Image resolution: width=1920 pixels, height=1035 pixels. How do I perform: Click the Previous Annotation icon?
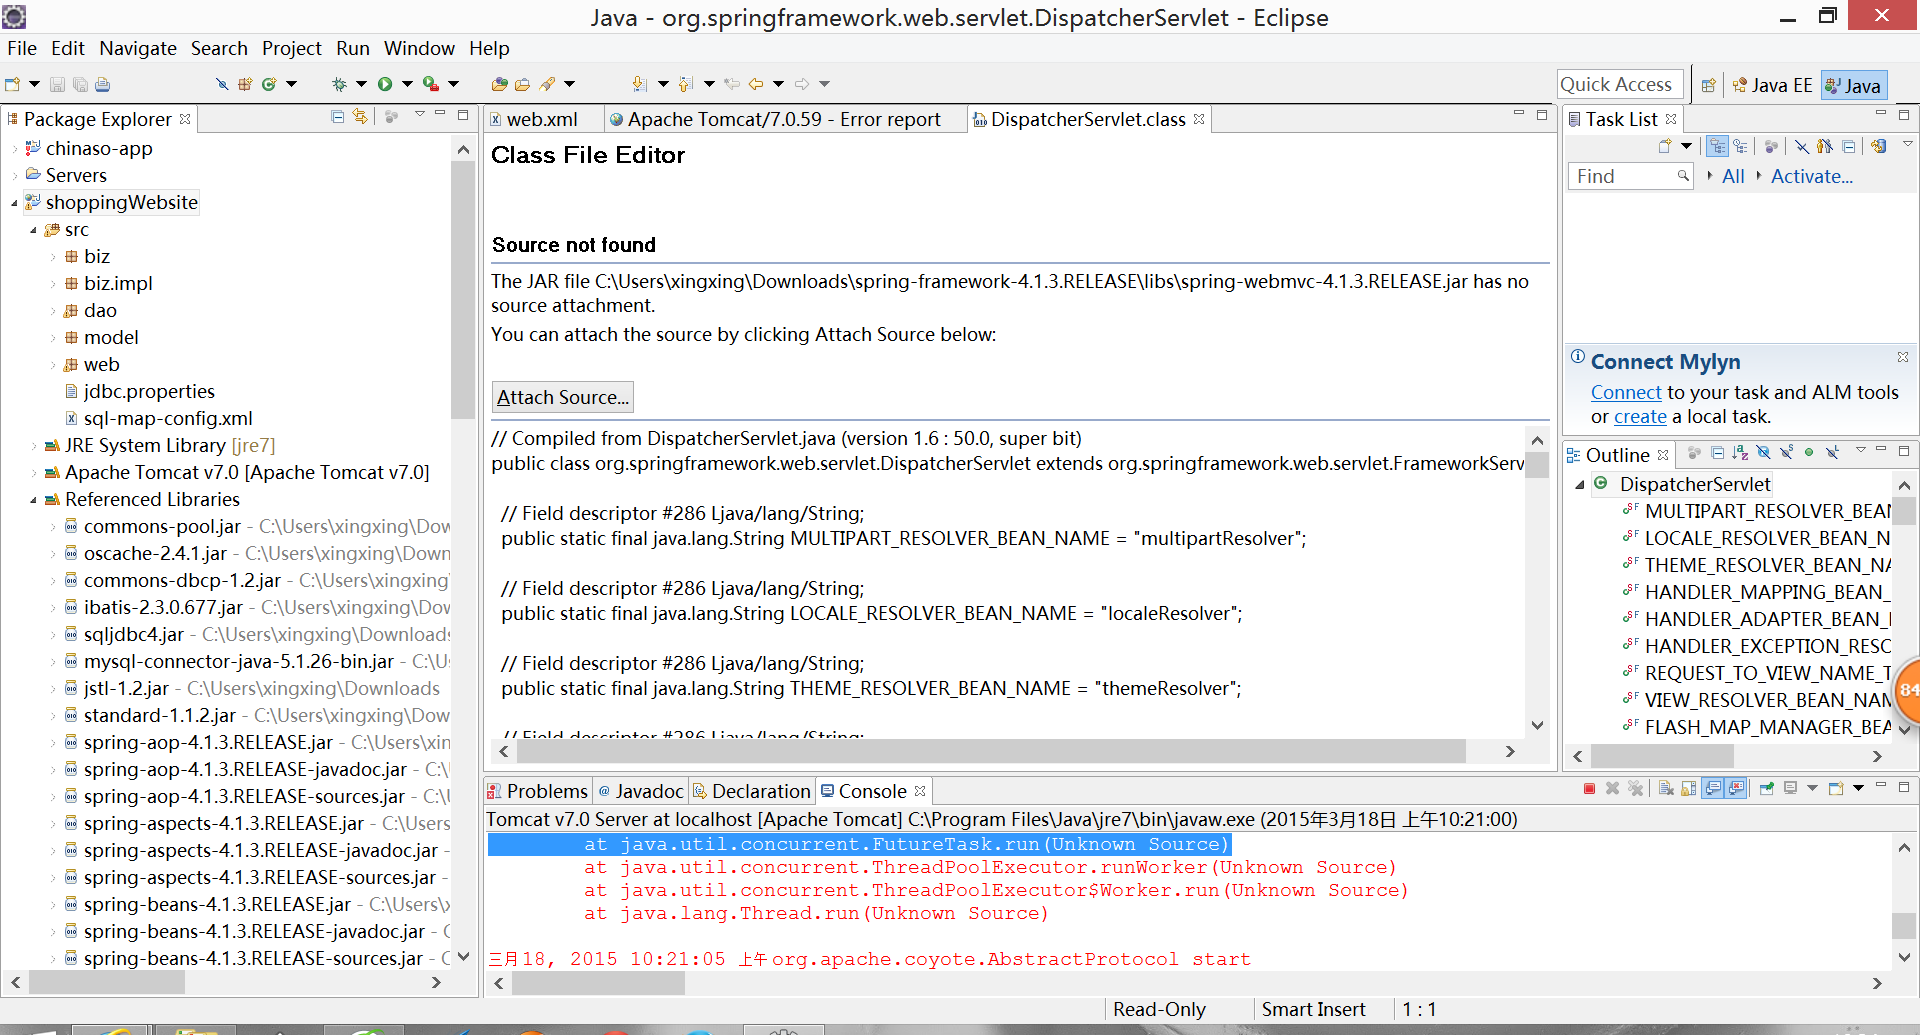click(x=685, y=84)
